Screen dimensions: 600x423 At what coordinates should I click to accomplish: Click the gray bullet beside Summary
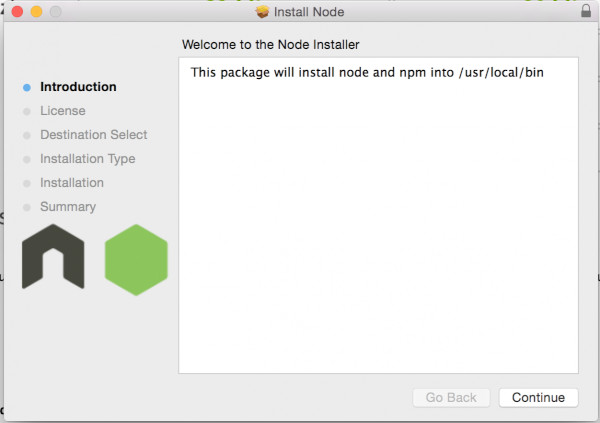[x=27, y=207]
